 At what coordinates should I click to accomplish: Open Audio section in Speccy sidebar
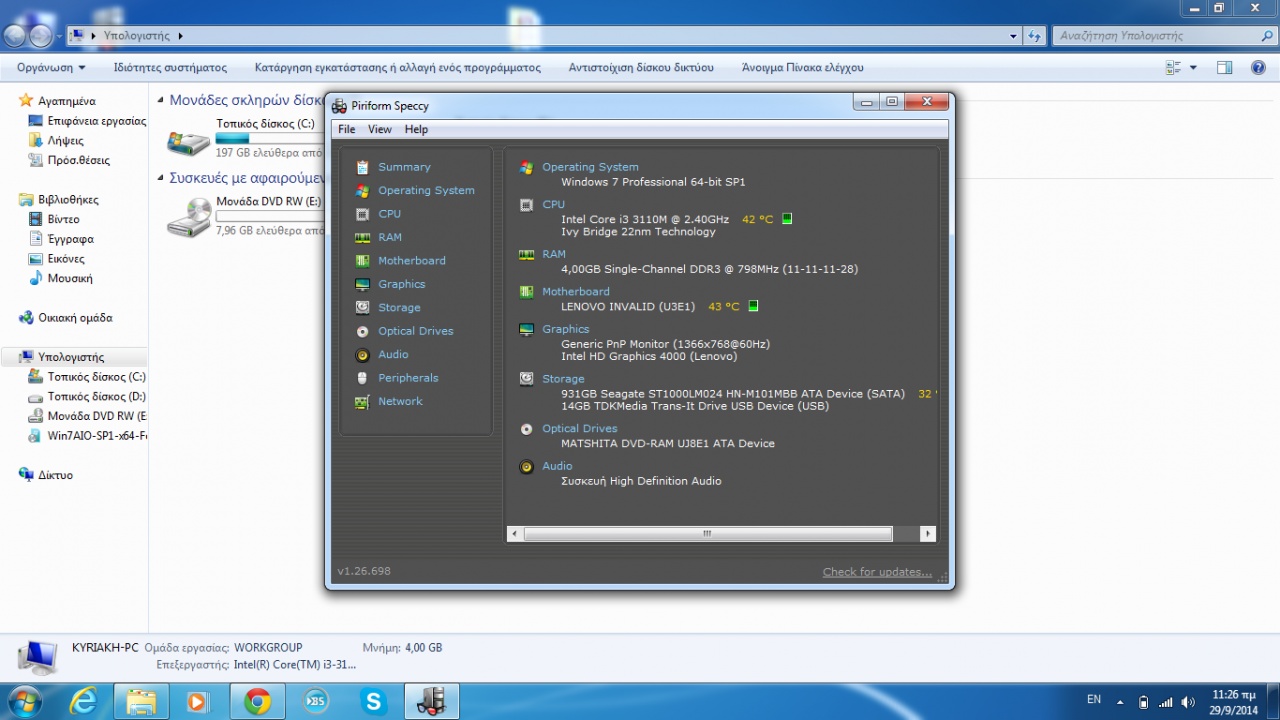pos(393,354)
